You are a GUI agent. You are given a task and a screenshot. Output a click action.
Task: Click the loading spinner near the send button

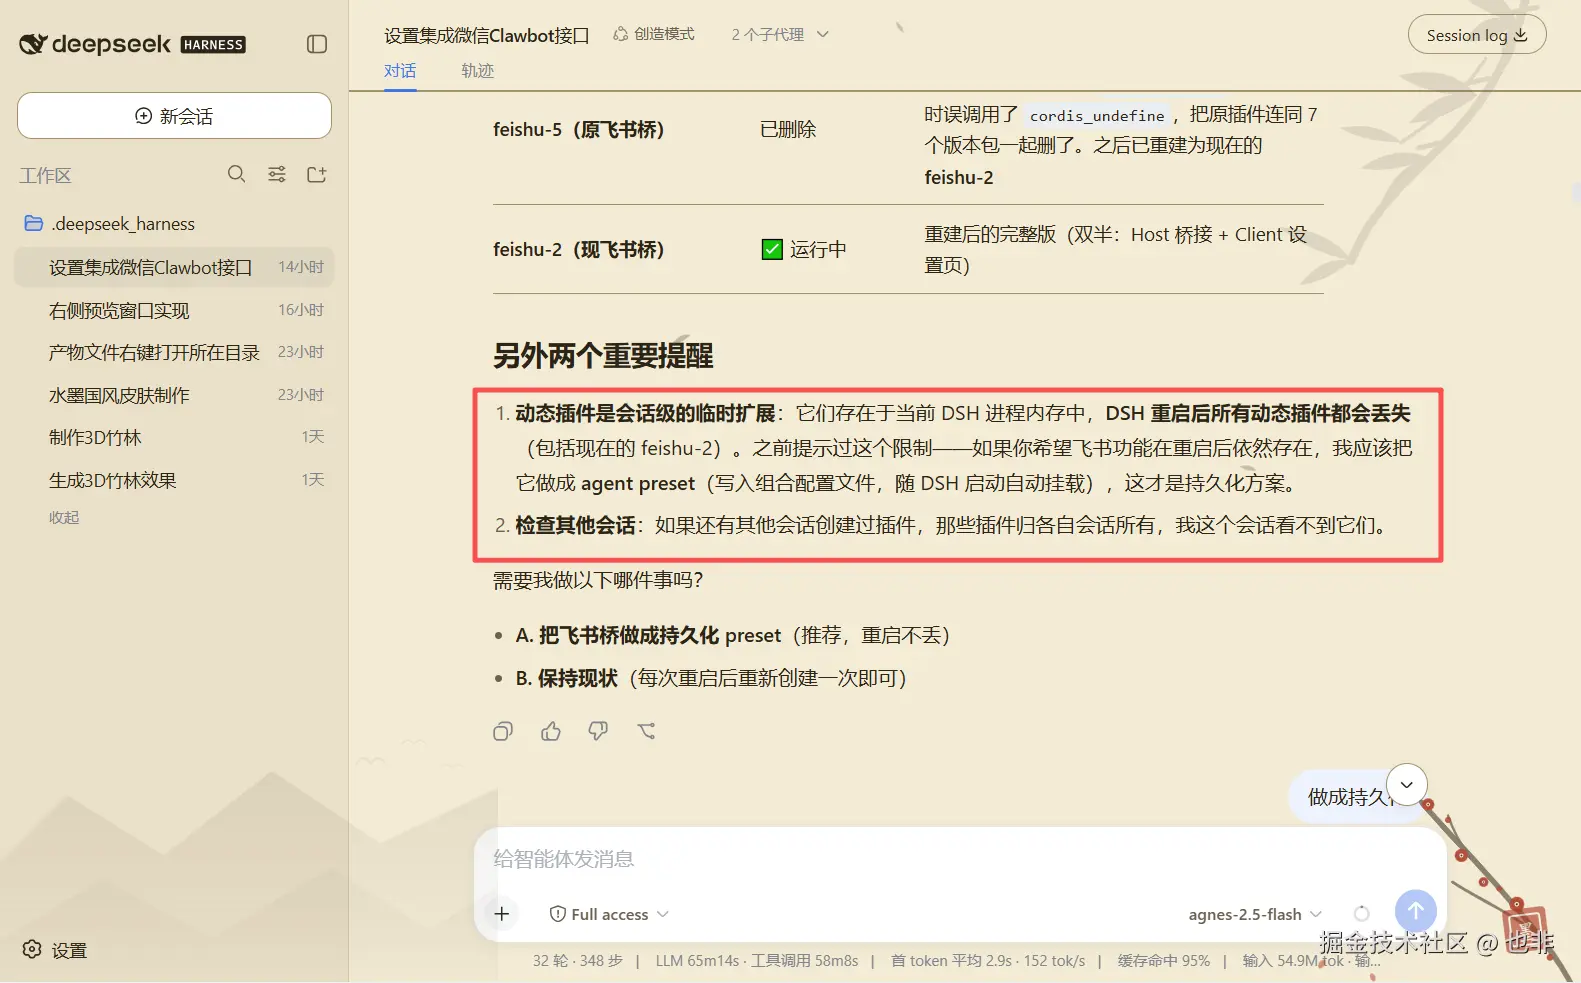[1361, 913]
